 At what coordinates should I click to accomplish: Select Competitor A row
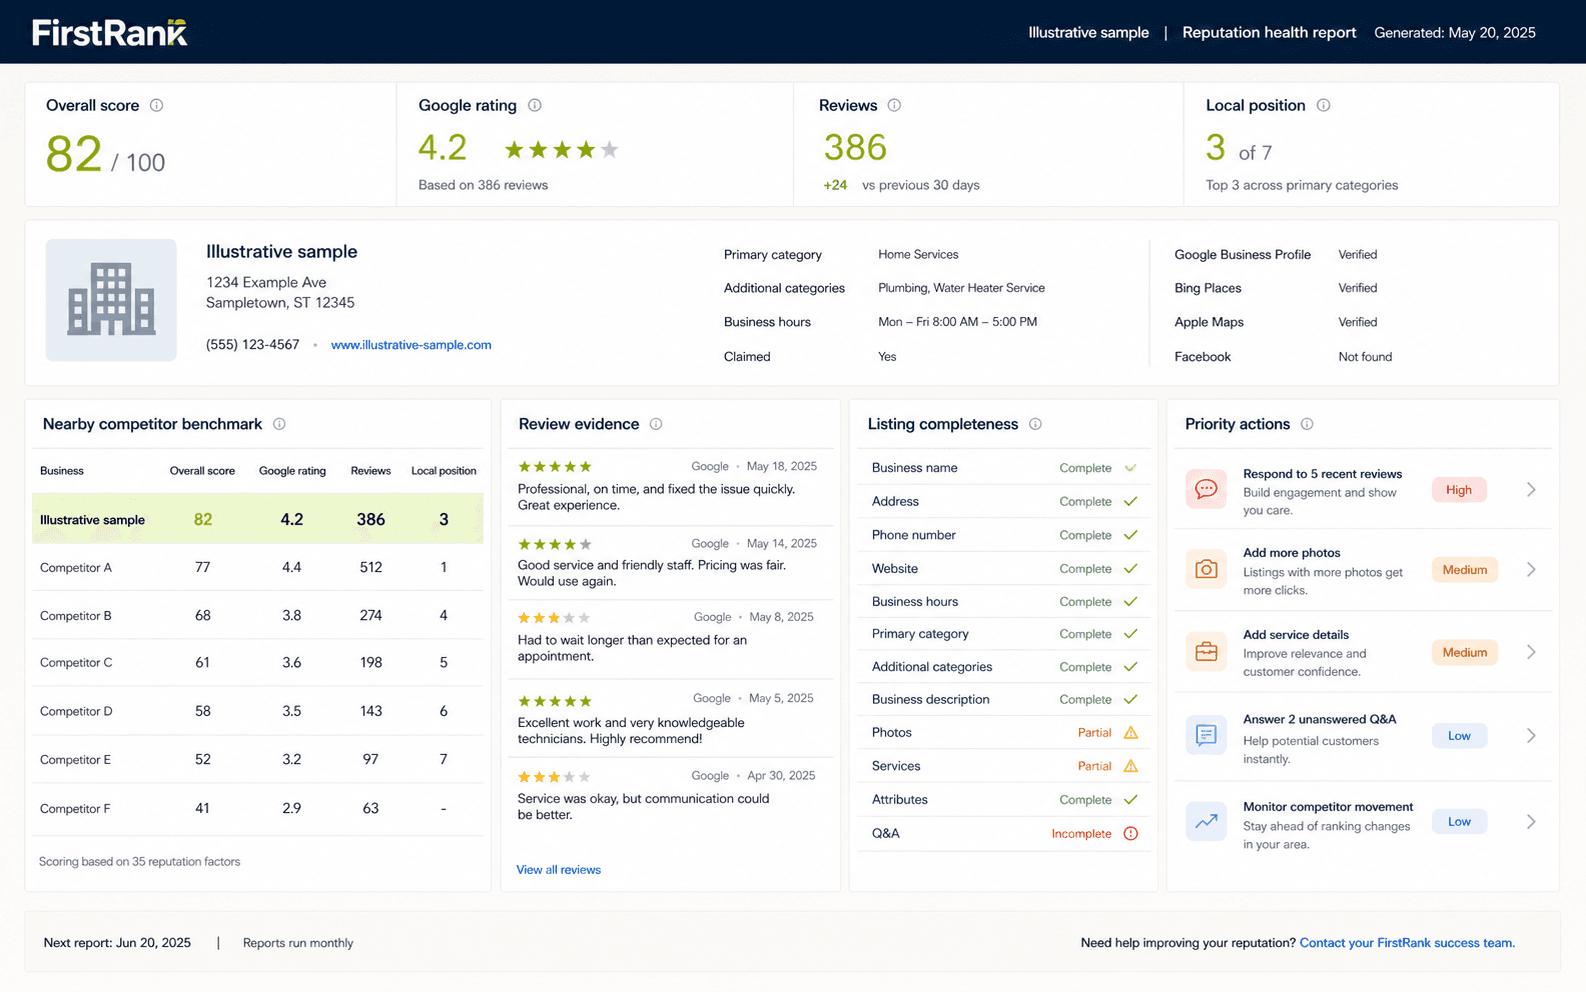click(x=258, y=567)
